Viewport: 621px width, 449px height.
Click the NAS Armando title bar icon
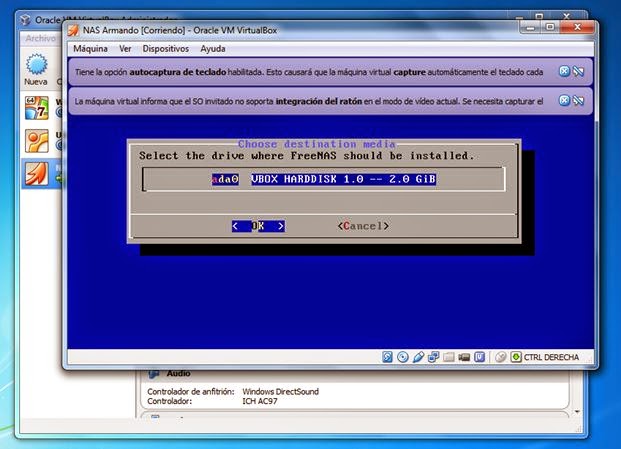[73, 30]
